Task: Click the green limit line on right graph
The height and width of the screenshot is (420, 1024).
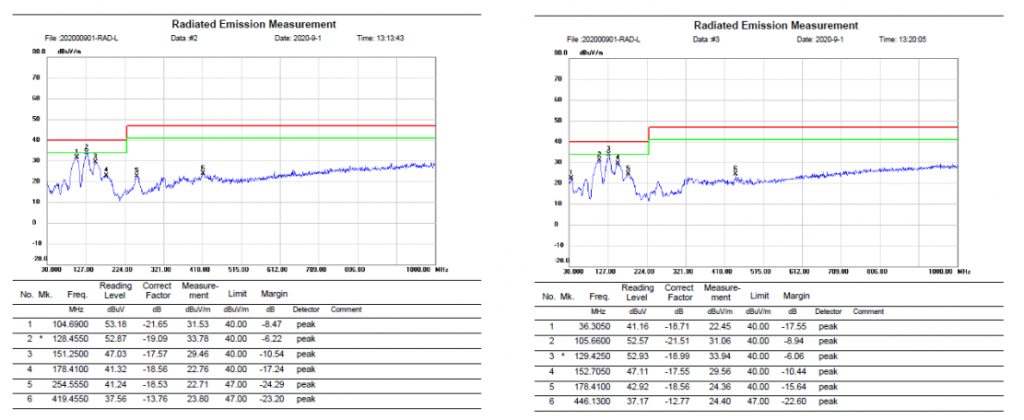Action: (x=800, y=139)
